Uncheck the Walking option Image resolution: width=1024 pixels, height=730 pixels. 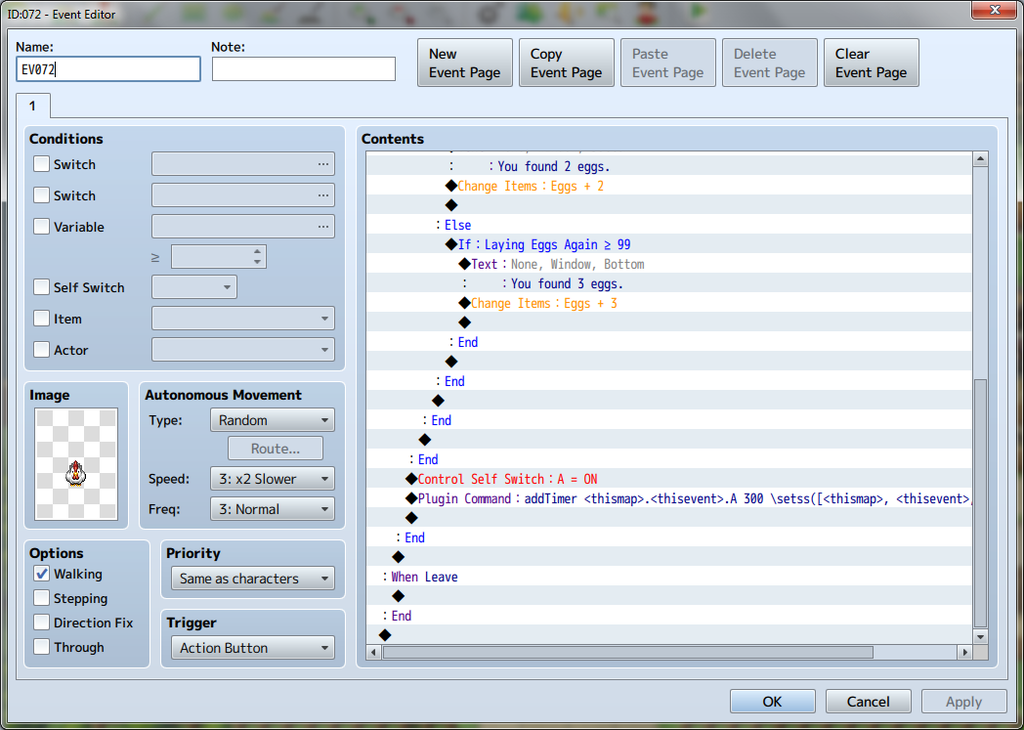coord(42,574)
